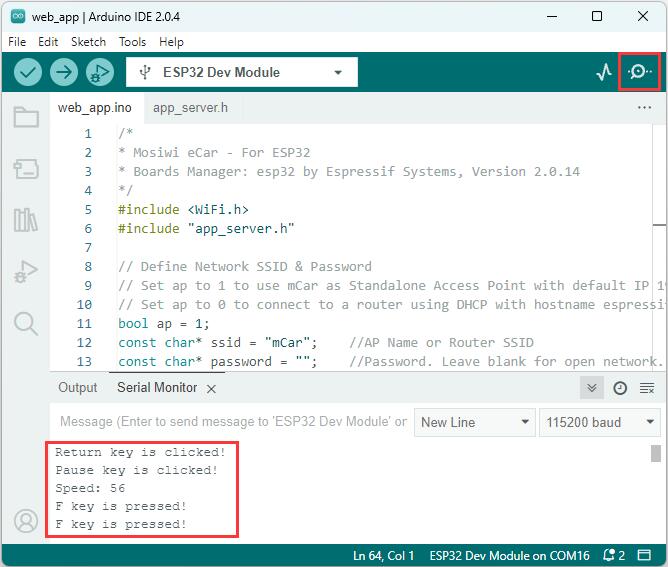Upload sketch with the arrow button
Screen dimensions: 668x567
coord(64,72)
